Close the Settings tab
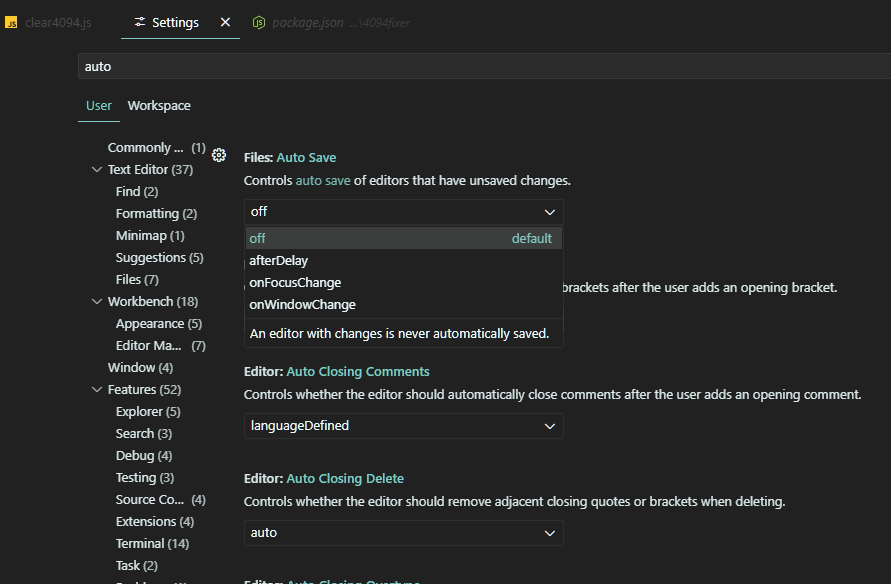 [x=225, y=22]
